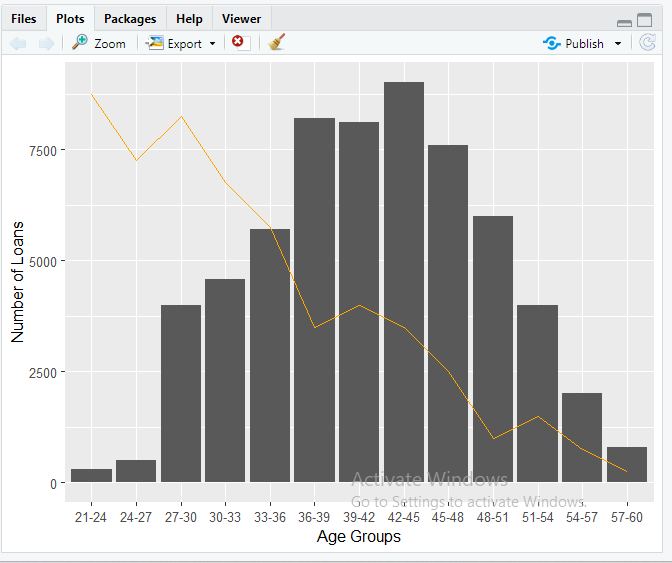
Task: Minimize the Plots pane
Action: 624,23
